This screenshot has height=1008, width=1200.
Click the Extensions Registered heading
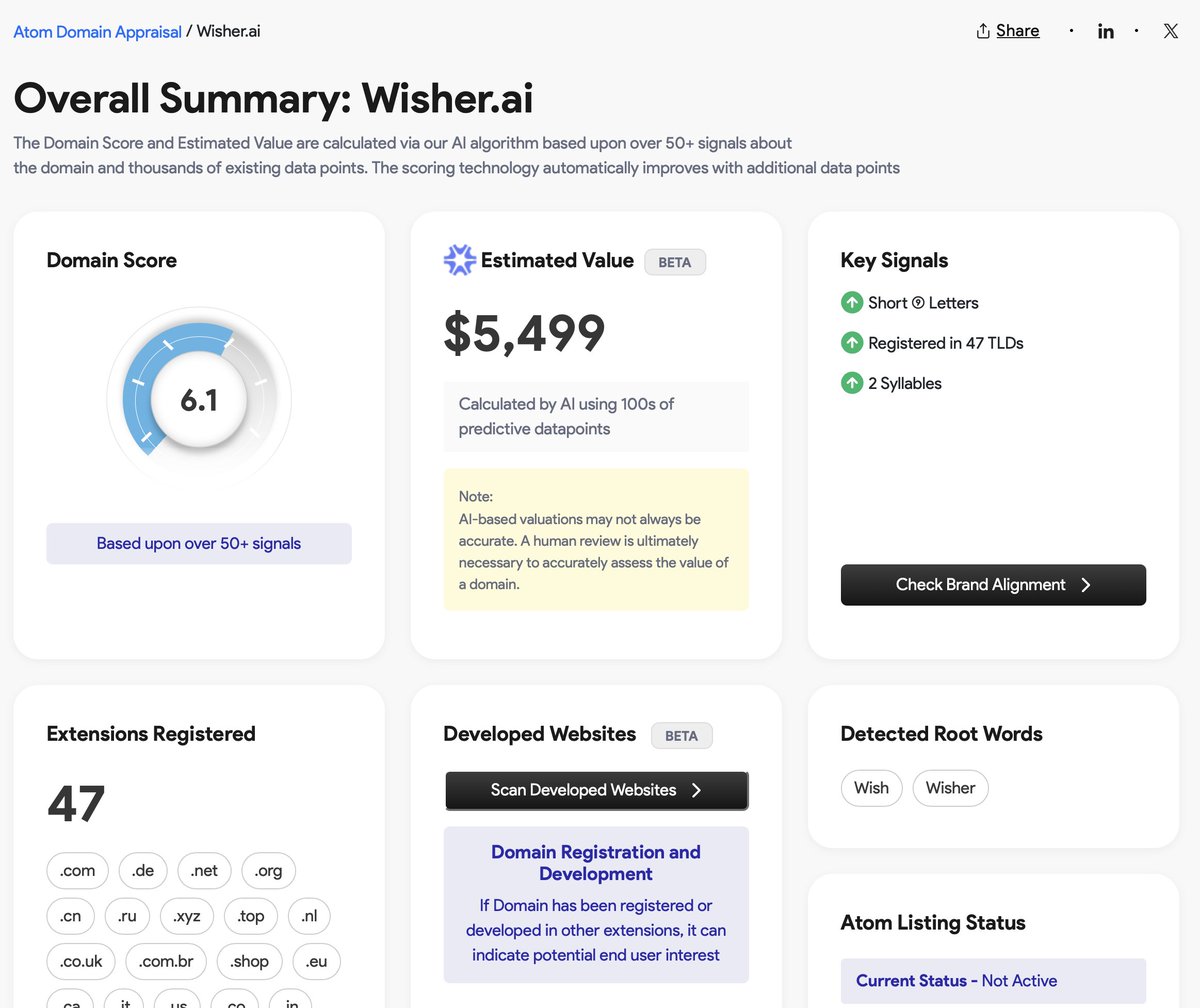[151, 734]
